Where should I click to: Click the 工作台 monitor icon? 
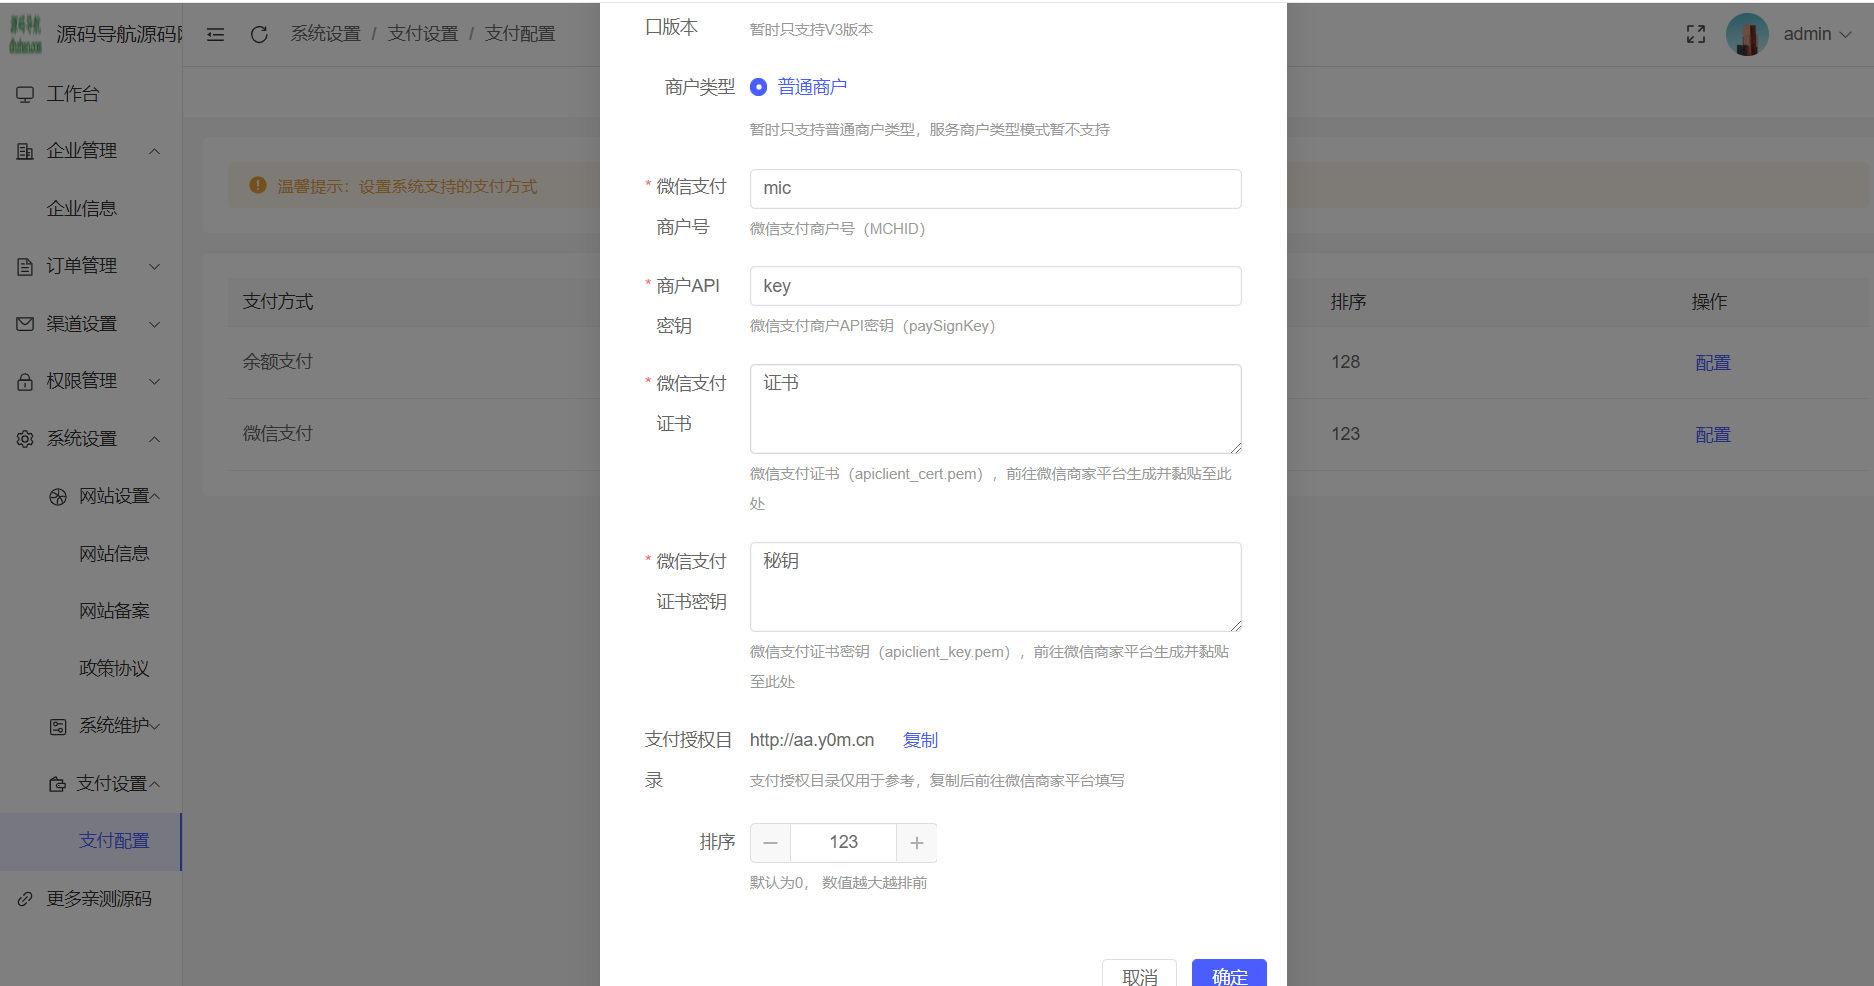click(25, 94)
